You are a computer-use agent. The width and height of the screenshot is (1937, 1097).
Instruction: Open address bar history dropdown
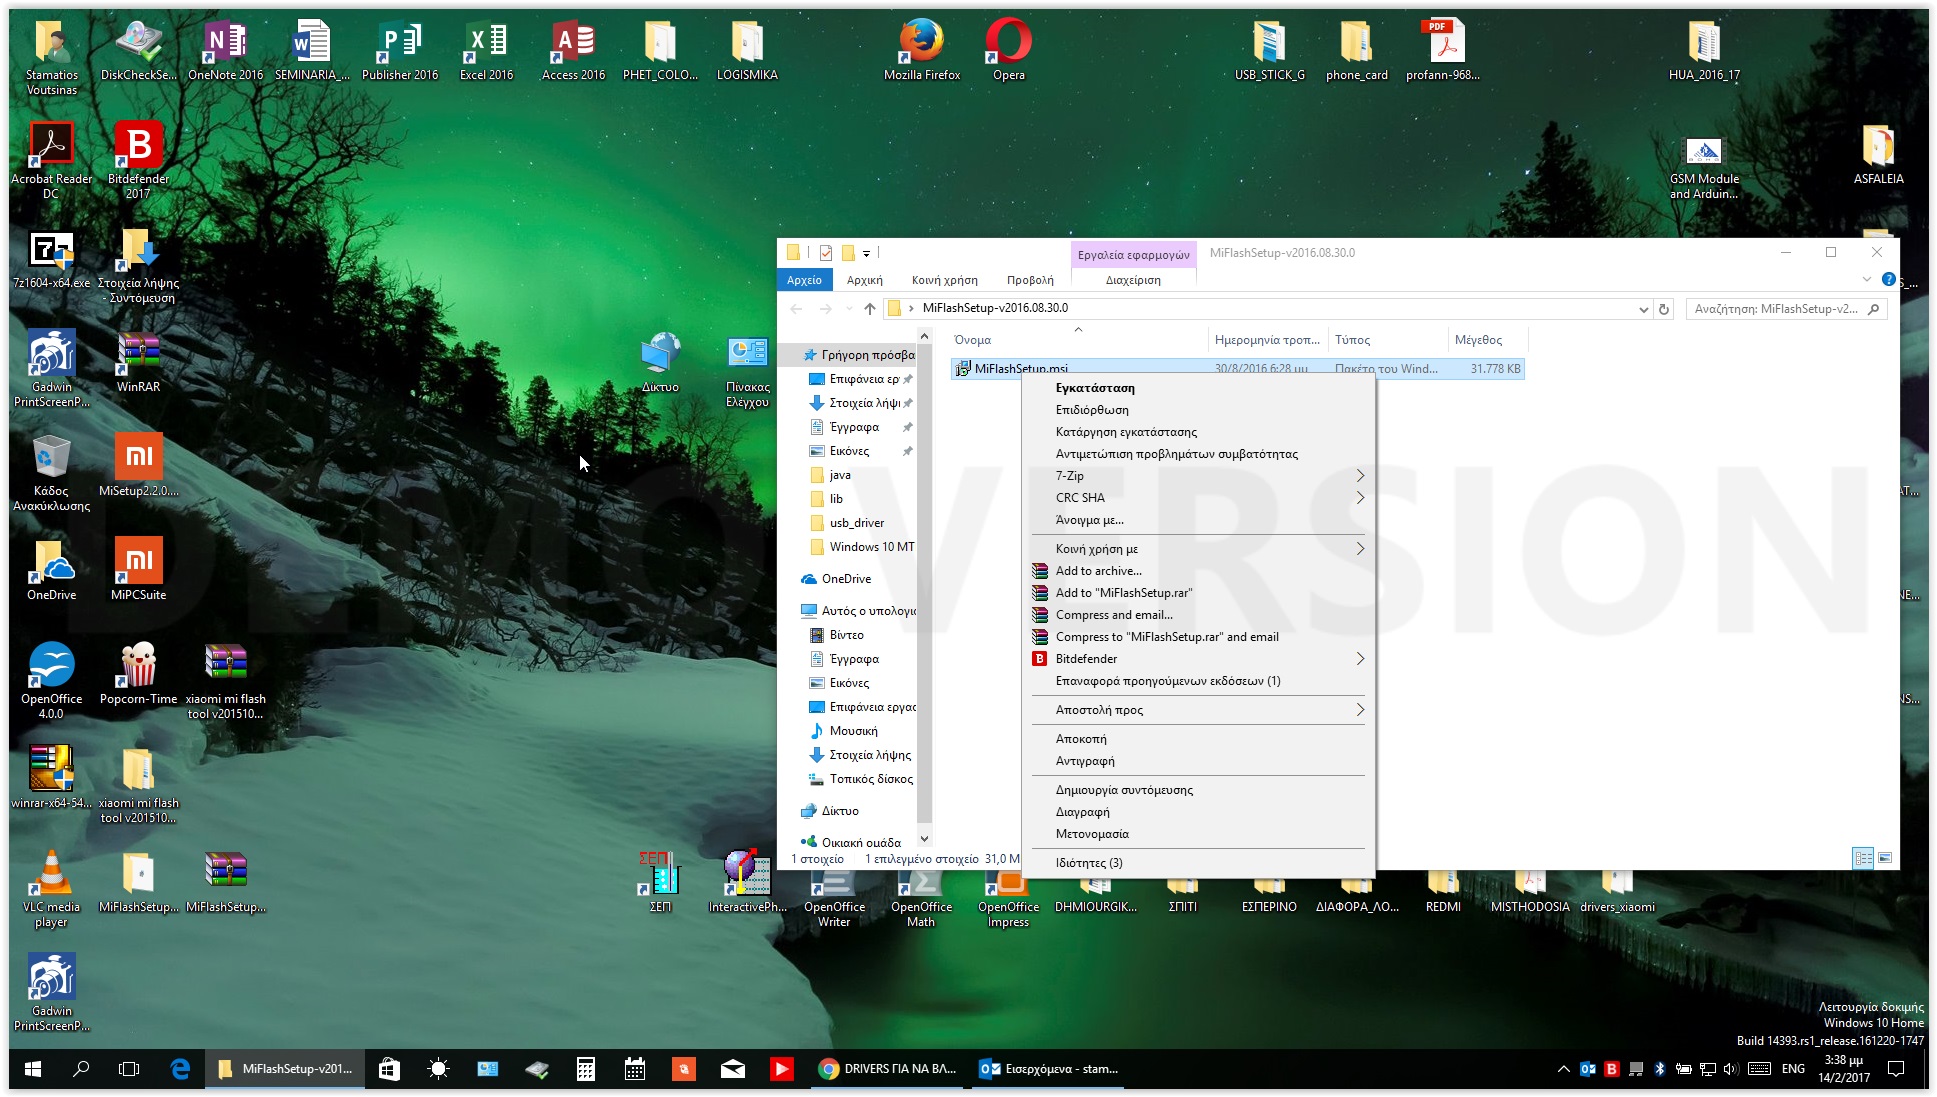pos(1643,309)
